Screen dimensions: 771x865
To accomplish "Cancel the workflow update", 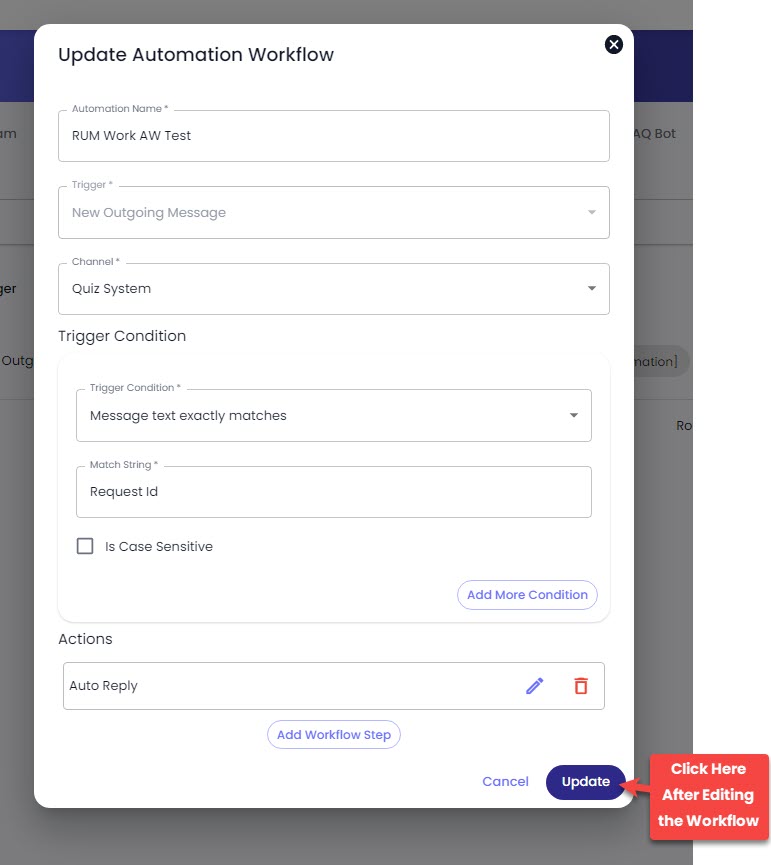I will 505,782.
